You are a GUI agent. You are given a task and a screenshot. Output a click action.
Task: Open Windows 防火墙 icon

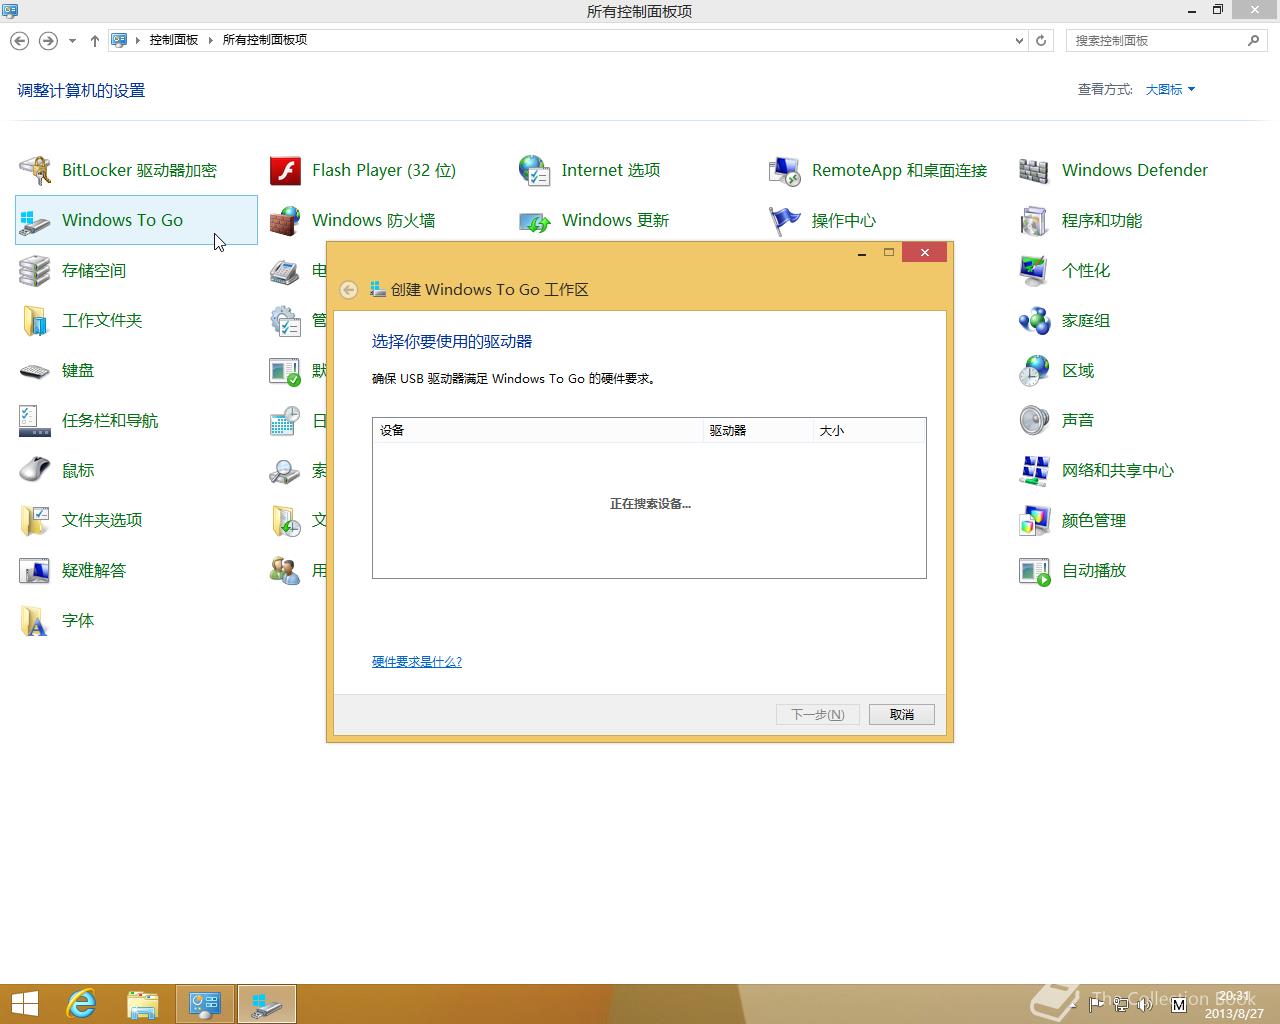click(x=285, y=220)
